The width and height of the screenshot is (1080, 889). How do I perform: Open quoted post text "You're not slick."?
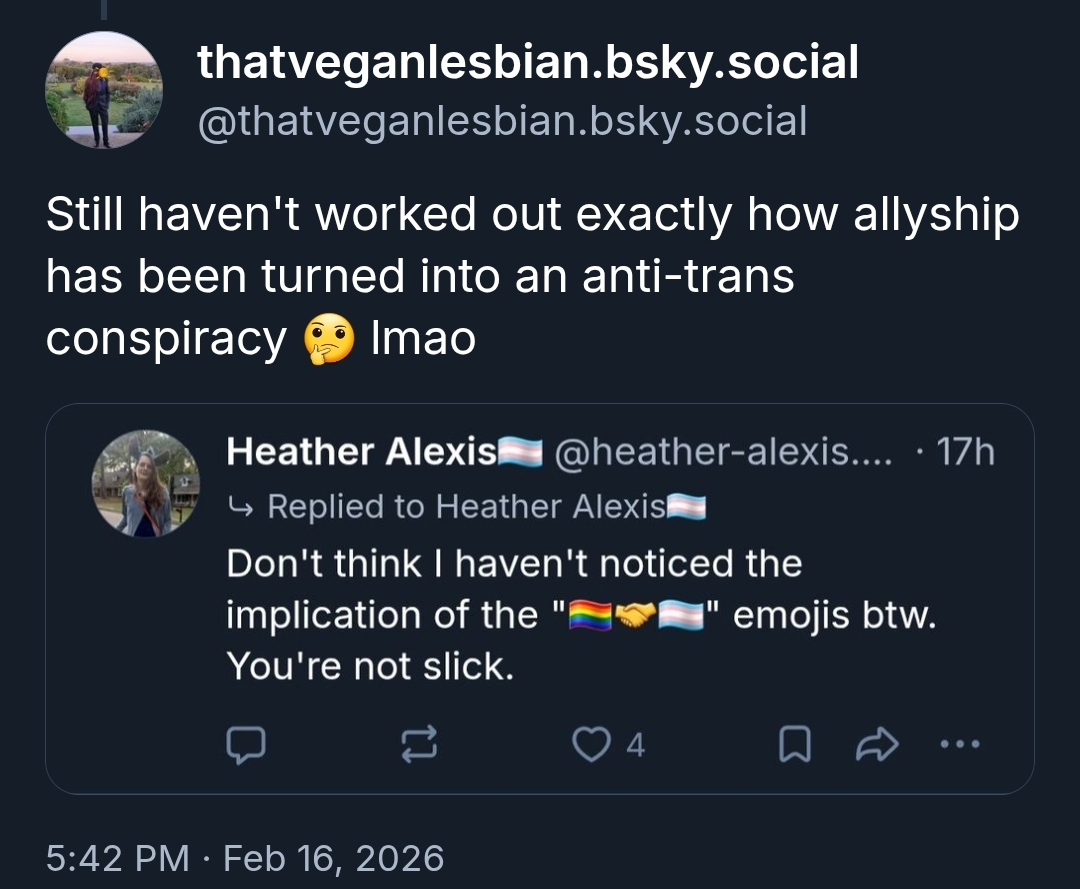(x=370, y=665)
